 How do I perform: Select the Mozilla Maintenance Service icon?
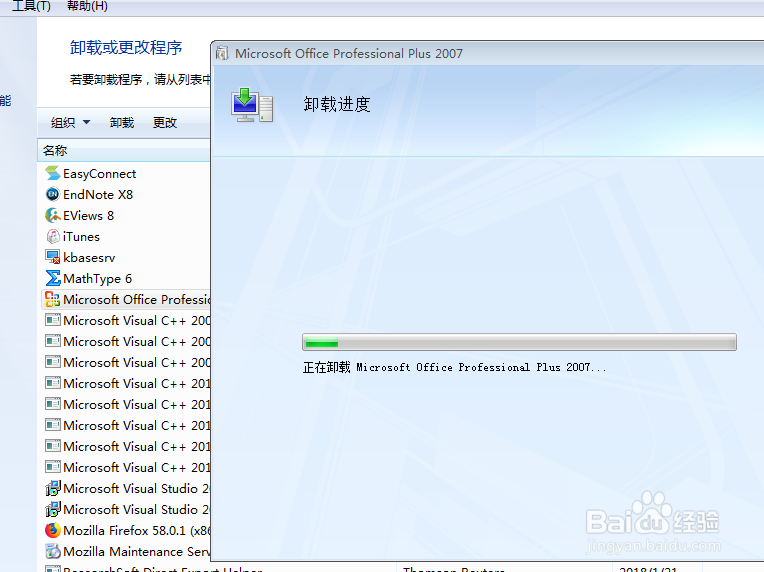(53, 551)
